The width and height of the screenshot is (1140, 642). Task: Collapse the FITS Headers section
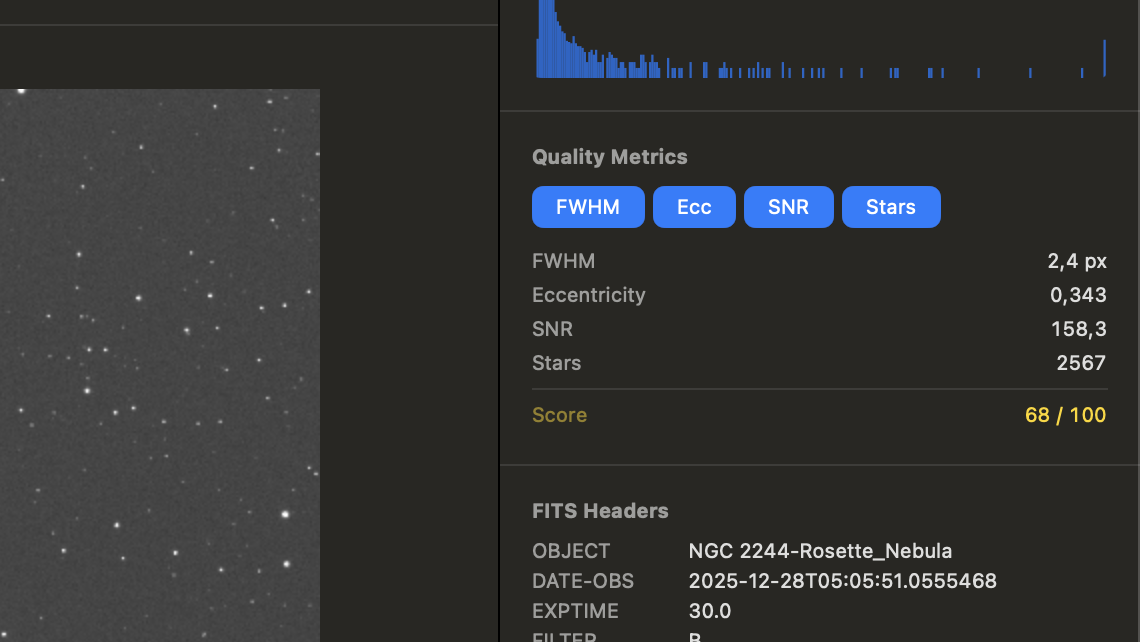[x=600, y=511]
